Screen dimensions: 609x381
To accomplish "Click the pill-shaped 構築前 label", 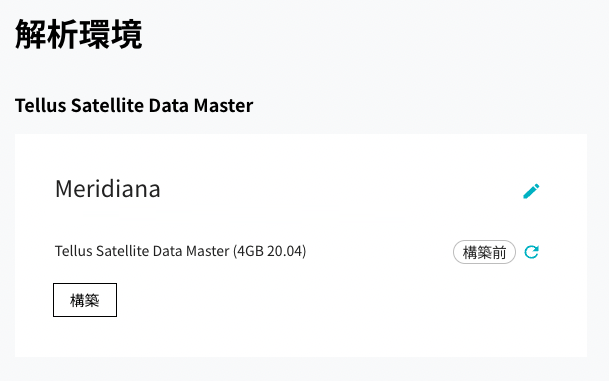I will pyautogui.click(x=484, y=252).
